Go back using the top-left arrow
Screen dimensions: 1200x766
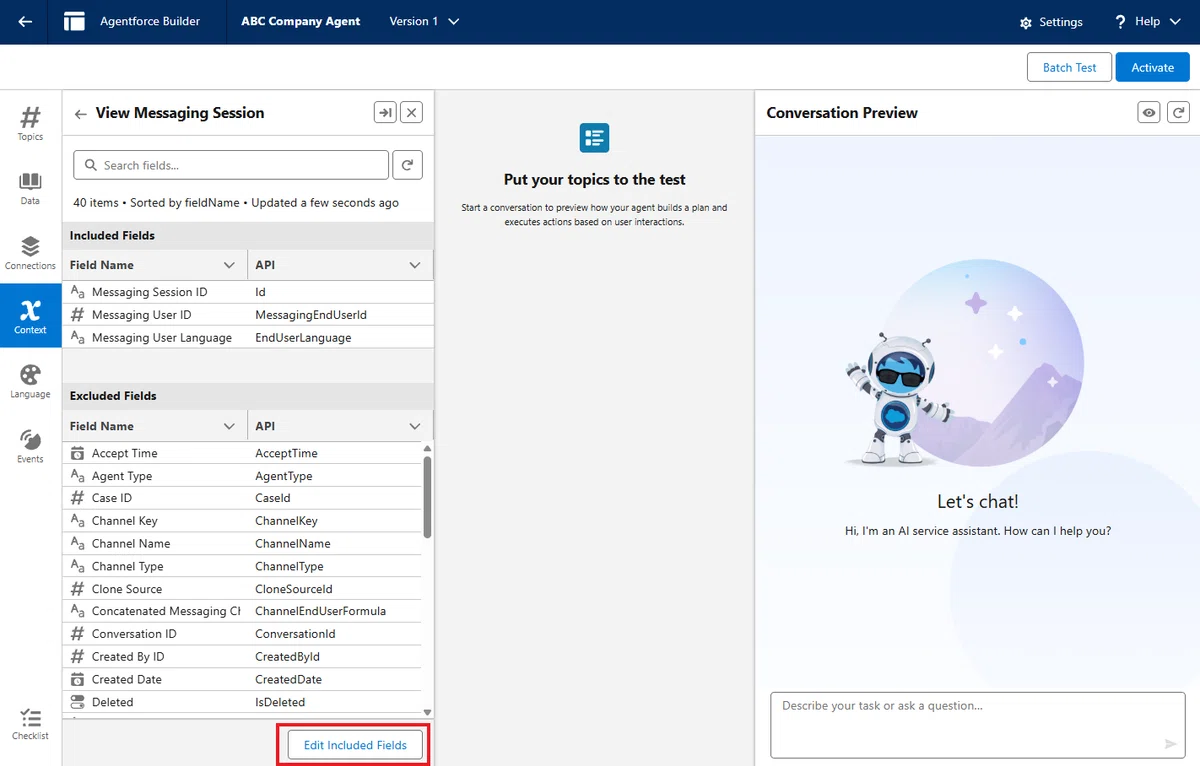(x=25, y=21)
